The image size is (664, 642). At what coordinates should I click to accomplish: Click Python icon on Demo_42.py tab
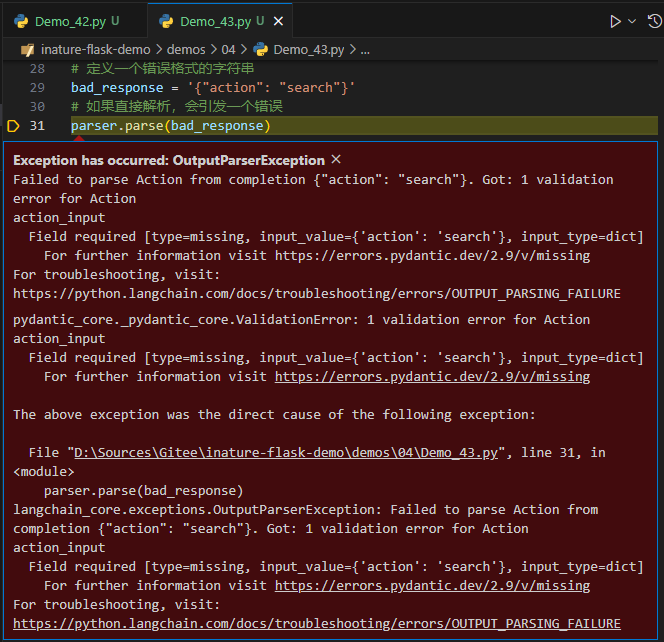point(21,21)
